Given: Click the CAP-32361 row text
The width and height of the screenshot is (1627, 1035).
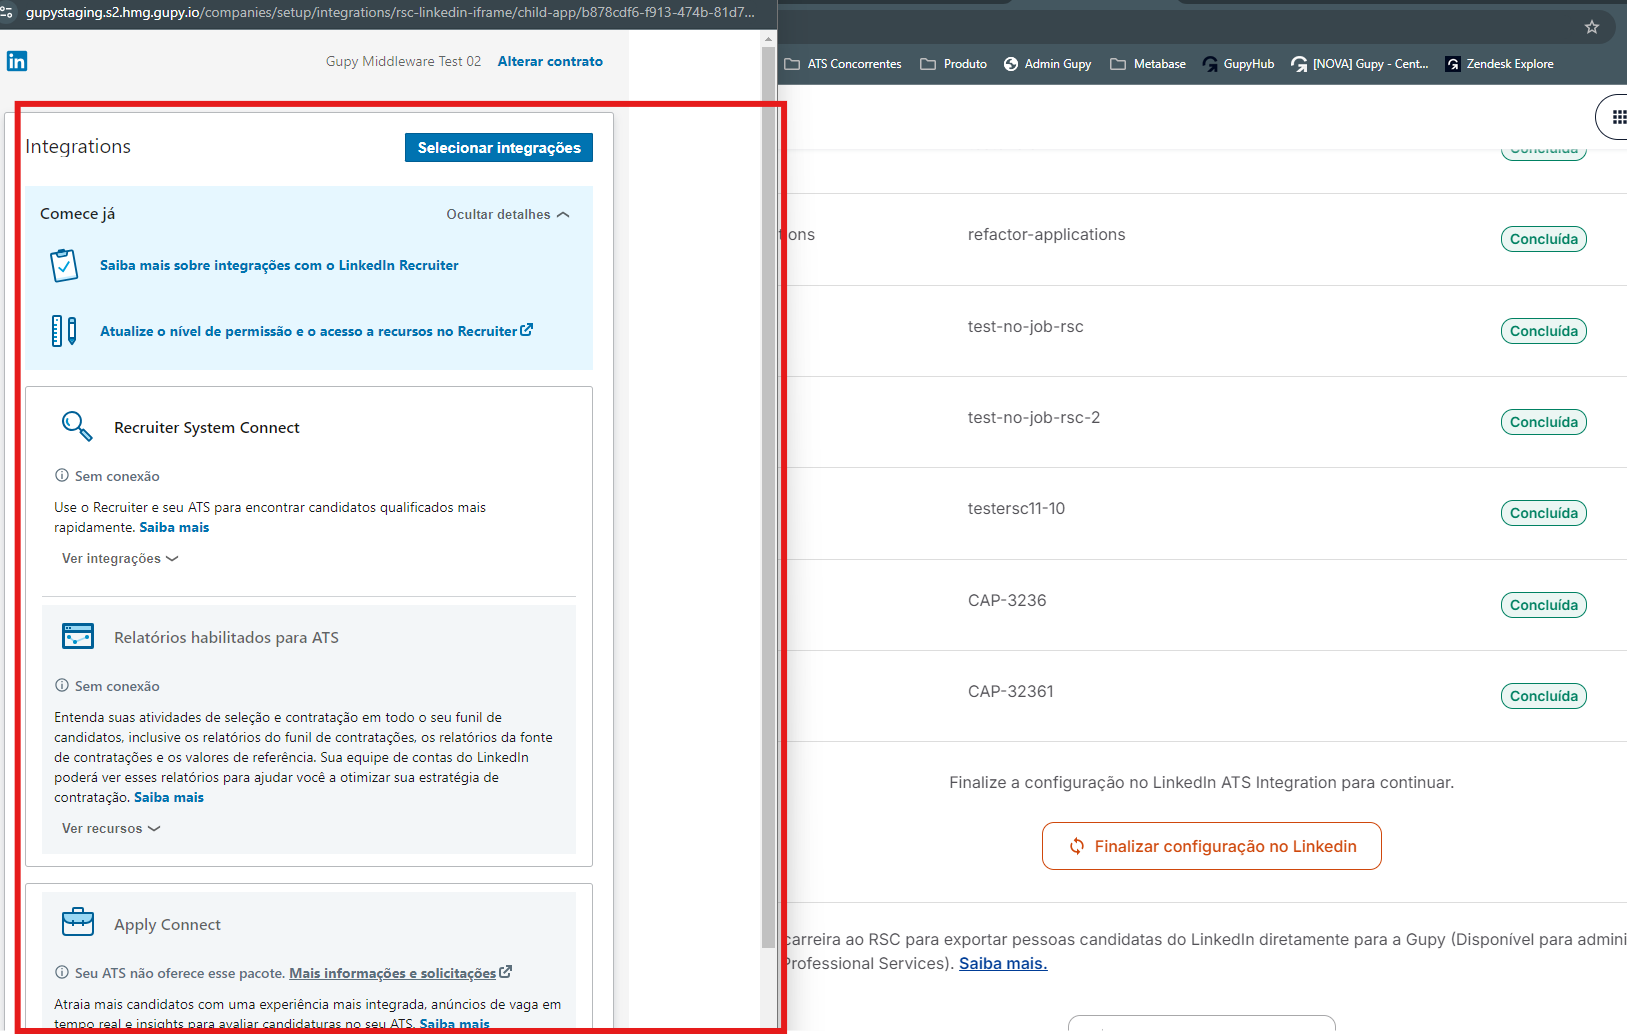Looking at the screenshot, I should click(x=1010, y=691).
